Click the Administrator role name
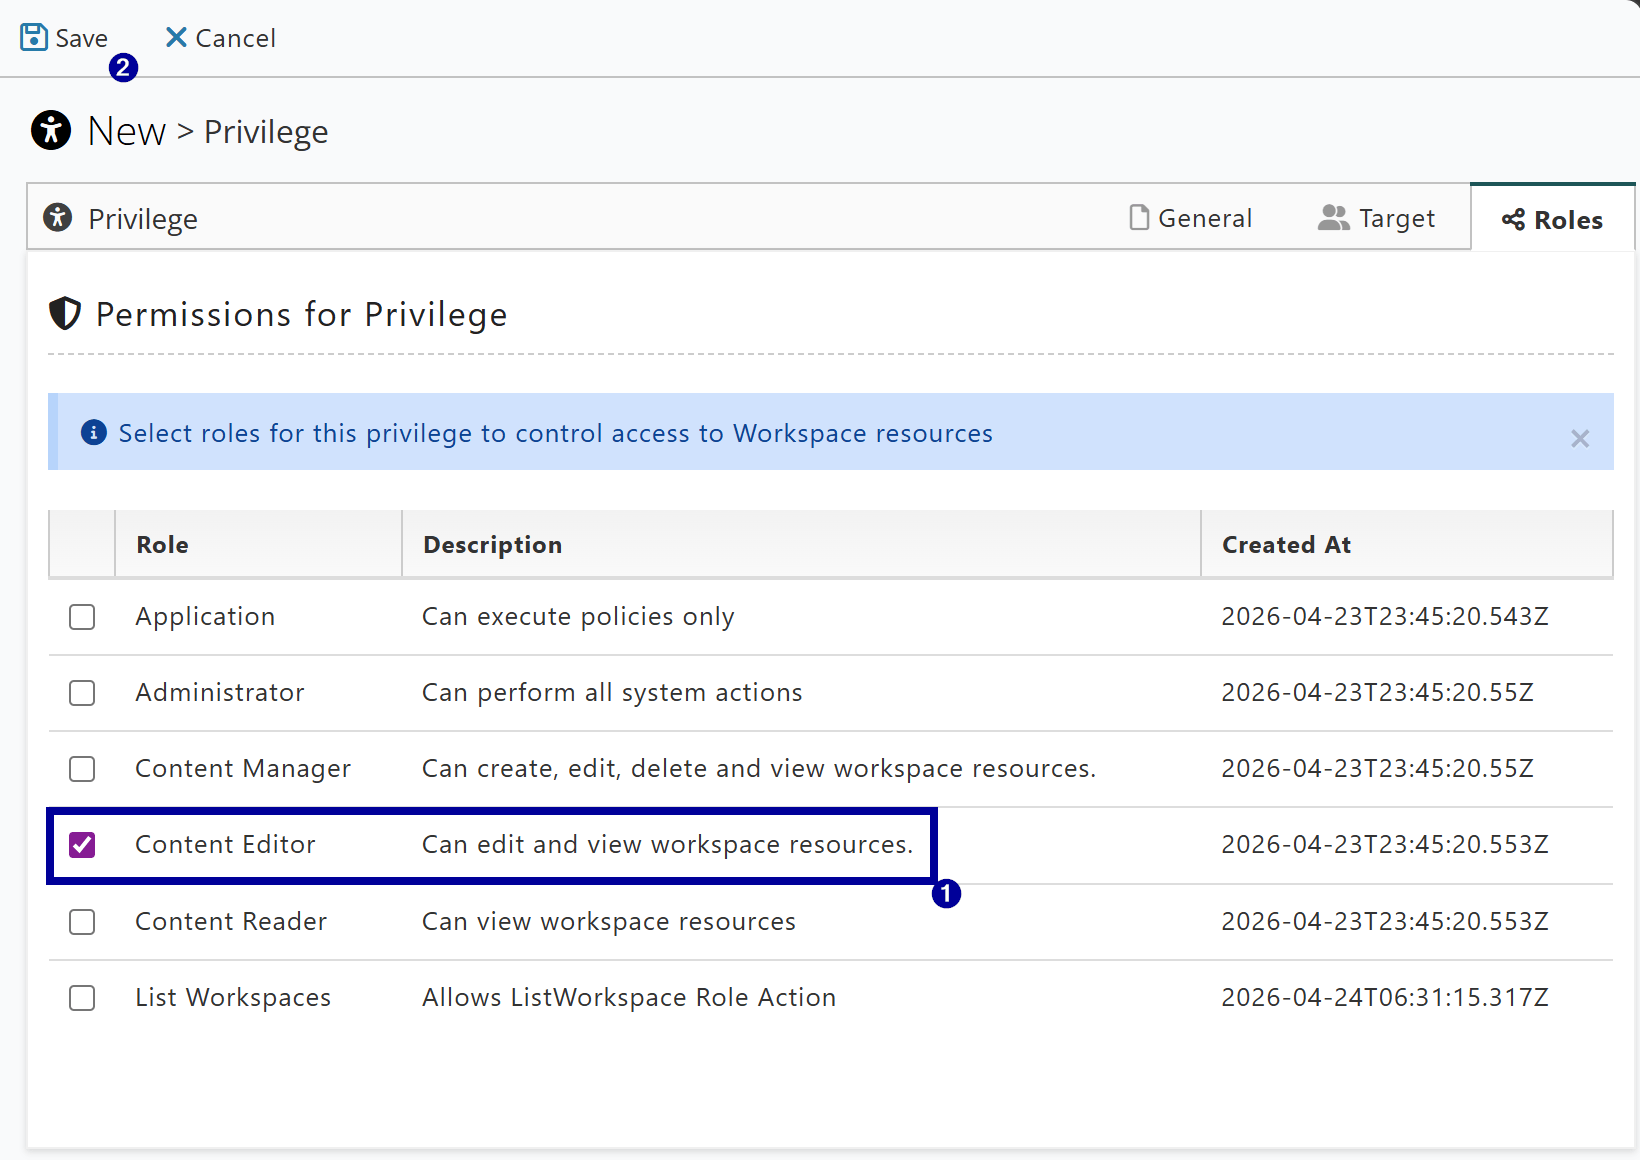This screenshot has width=1640, height=1160. 220,693
